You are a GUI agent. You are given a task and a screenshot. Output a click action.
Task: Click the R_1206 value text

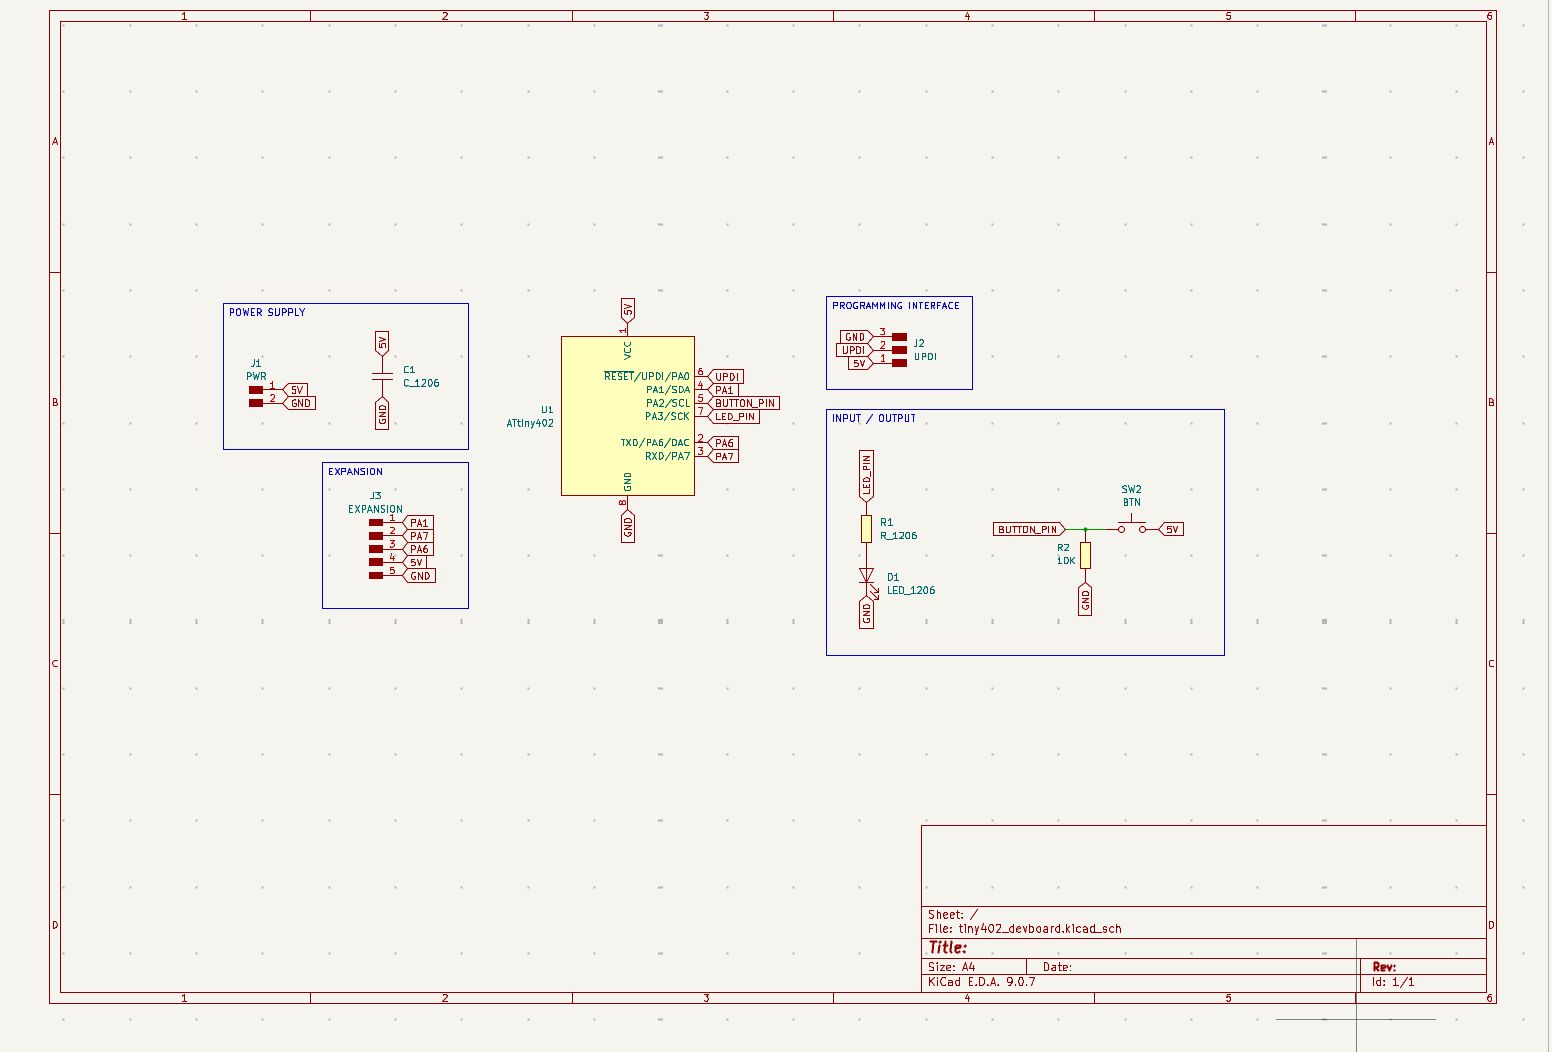tap(899, 536)
